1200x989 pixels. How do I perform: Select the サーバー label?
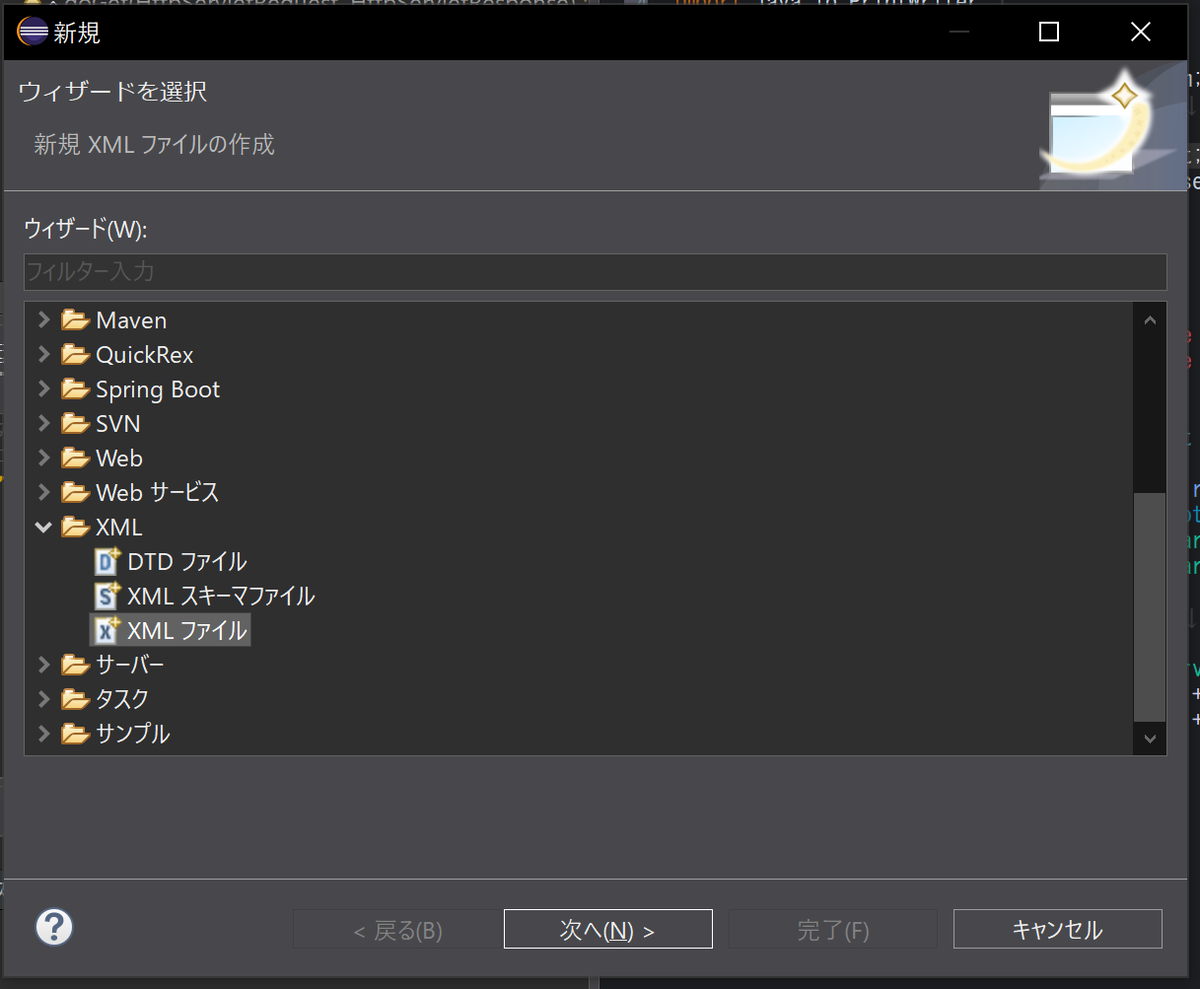point(130,665)
